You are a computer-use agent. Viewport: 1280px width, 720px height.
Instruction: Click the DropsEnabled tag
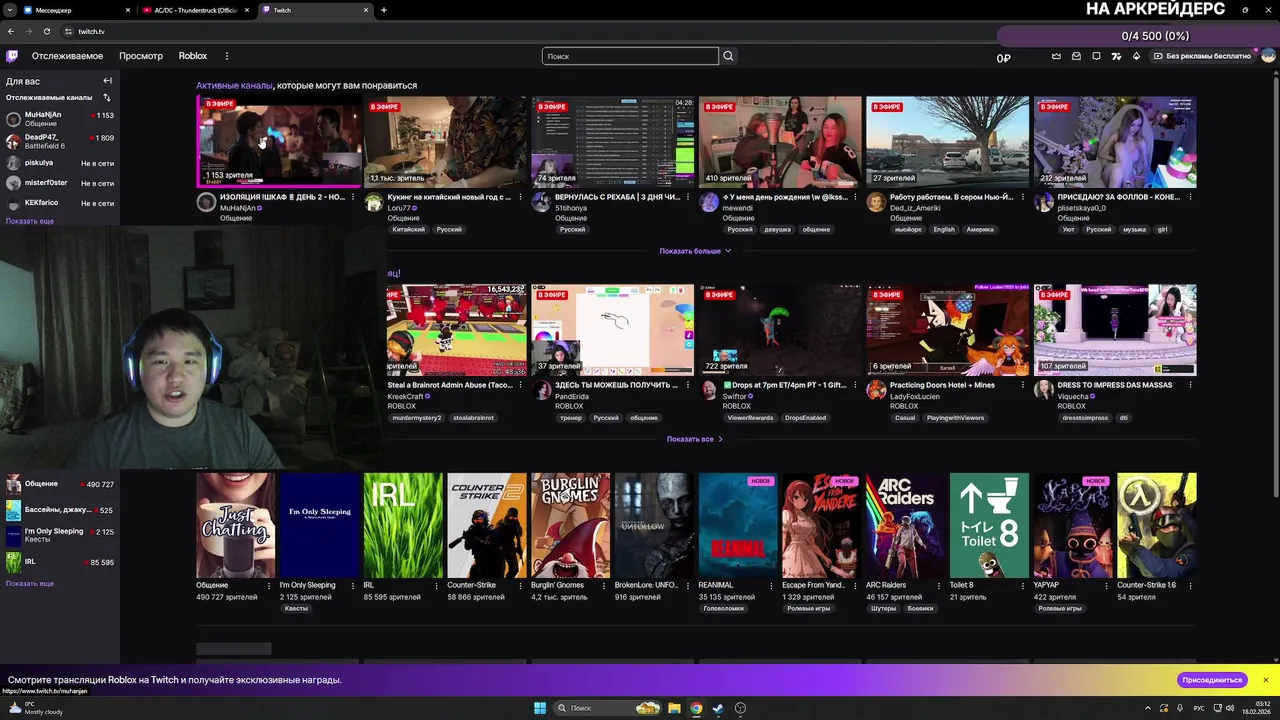point(805,418)
